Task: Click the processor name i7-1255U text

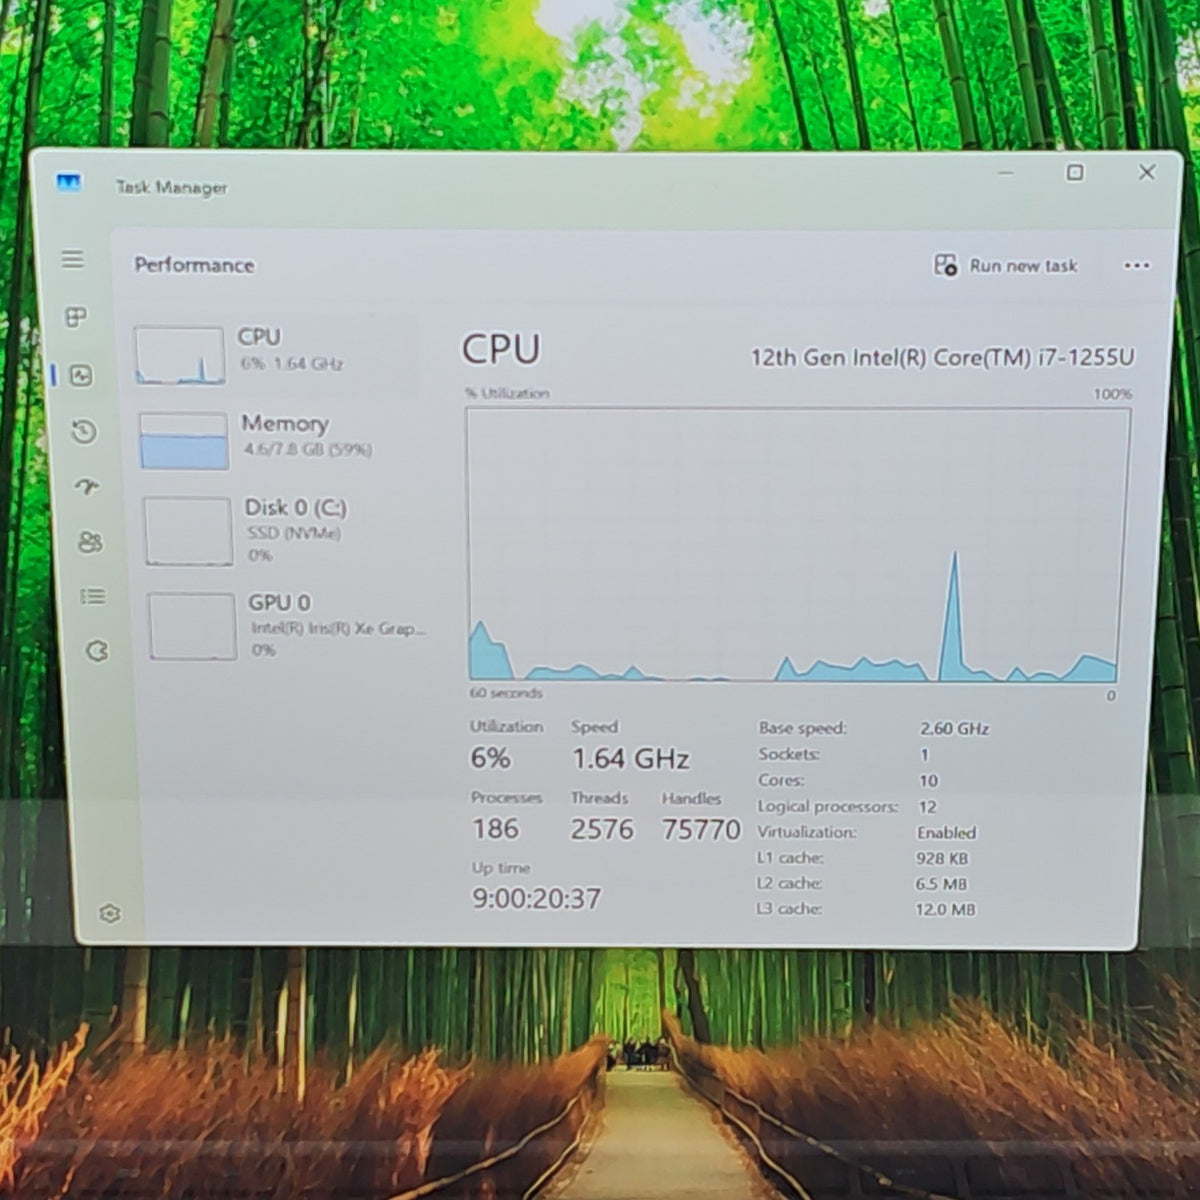Action: (x=942, y=357)
